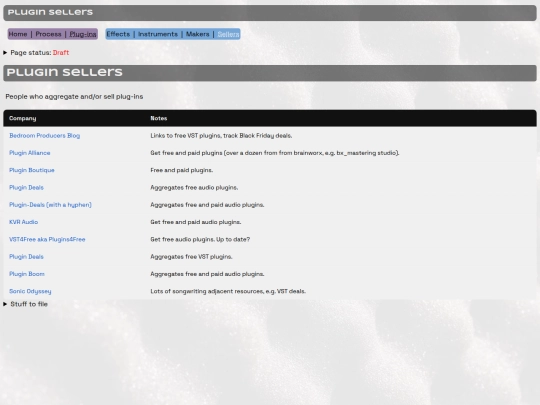Image resolution: width=540 pixels, height=405 pixels.
Task: Click the red Draft status text
Action: point(61,53)
